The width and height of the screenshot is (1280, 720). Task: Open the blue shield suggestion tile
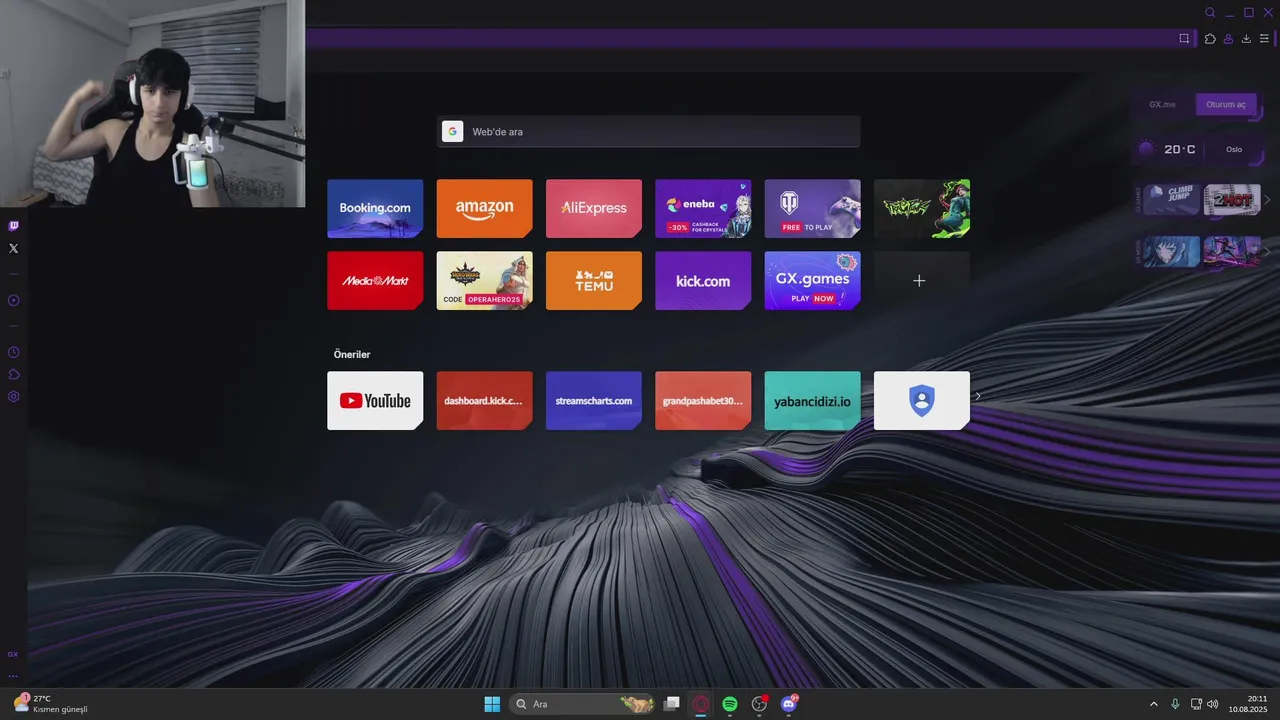coord(922,400)
